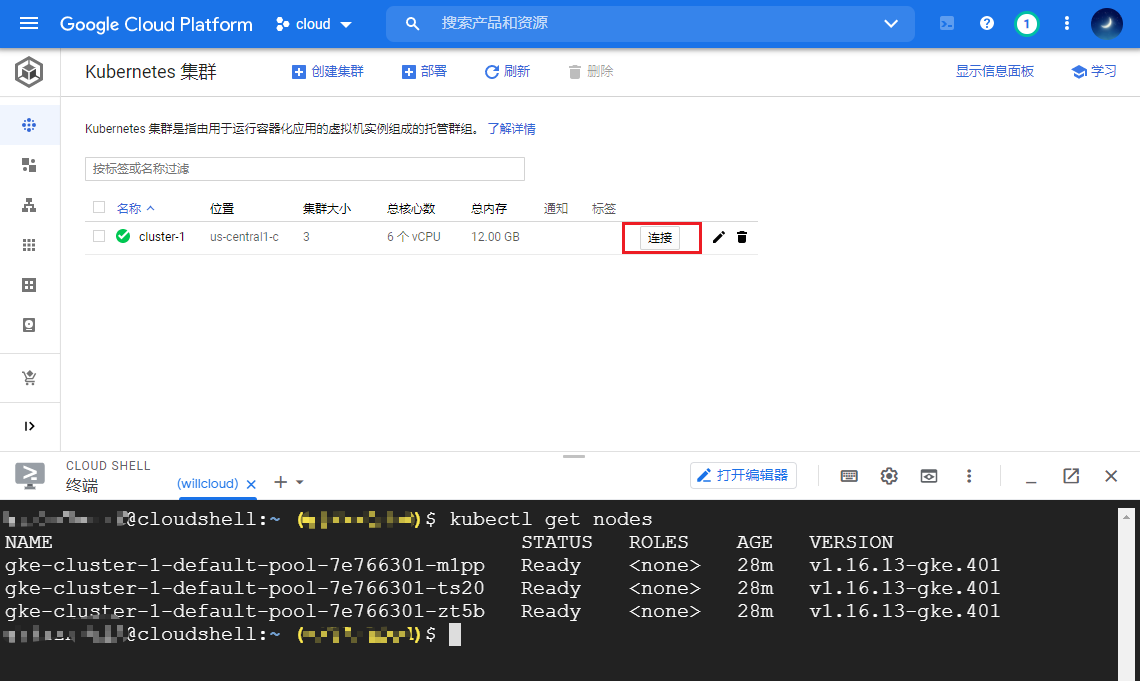The height and width of the screenshot is (681, 1140).
Task: Click the 连接 connect button for cluster-1
Action: [x=660, y=238]
